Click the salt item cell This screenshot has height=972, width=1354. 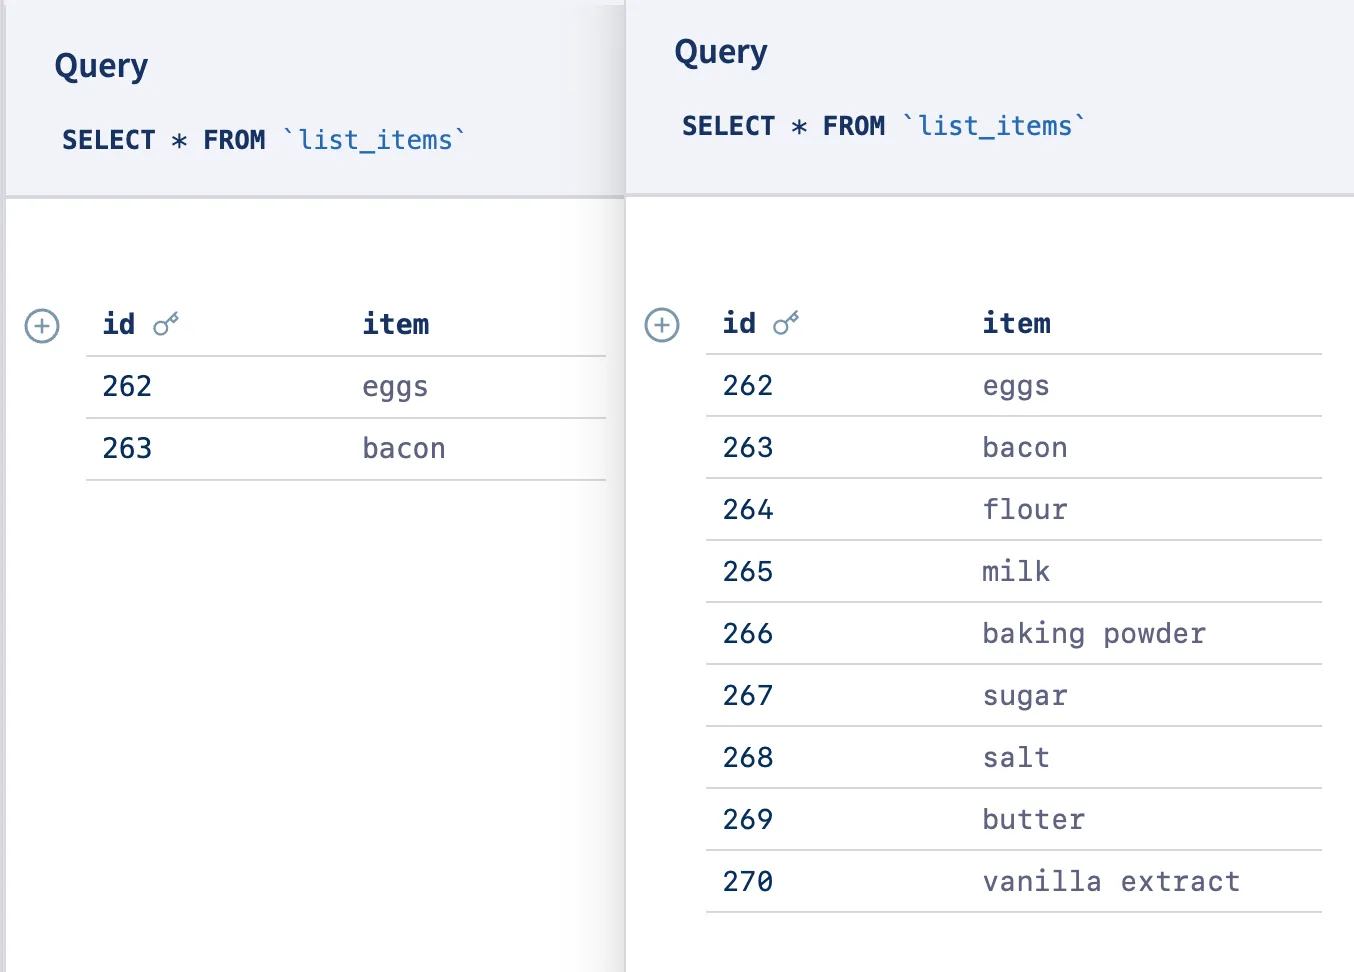[x=1016, y=757]
